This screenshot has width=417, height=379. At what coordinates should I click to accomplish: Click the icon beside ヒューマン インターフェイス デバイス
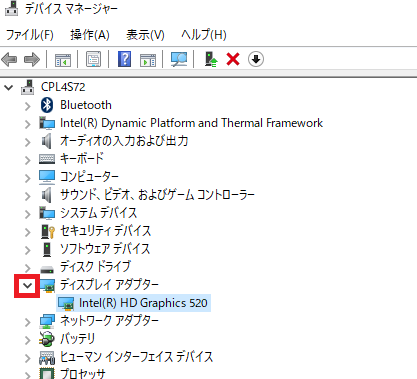[47, 358]
